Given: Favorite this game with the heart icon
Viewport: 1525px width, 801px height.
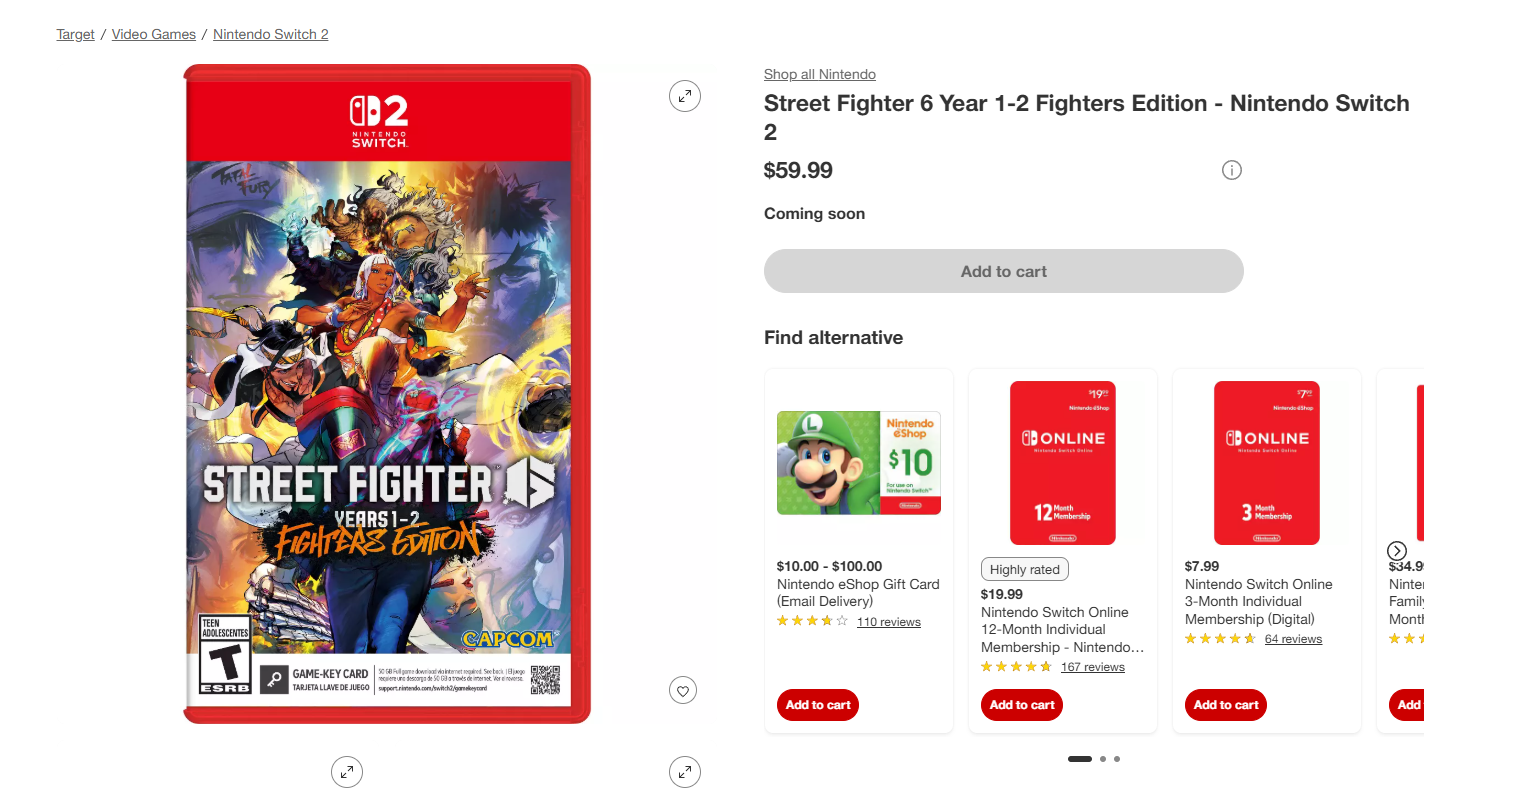Looking at the screenshot, I should (683, 690).
